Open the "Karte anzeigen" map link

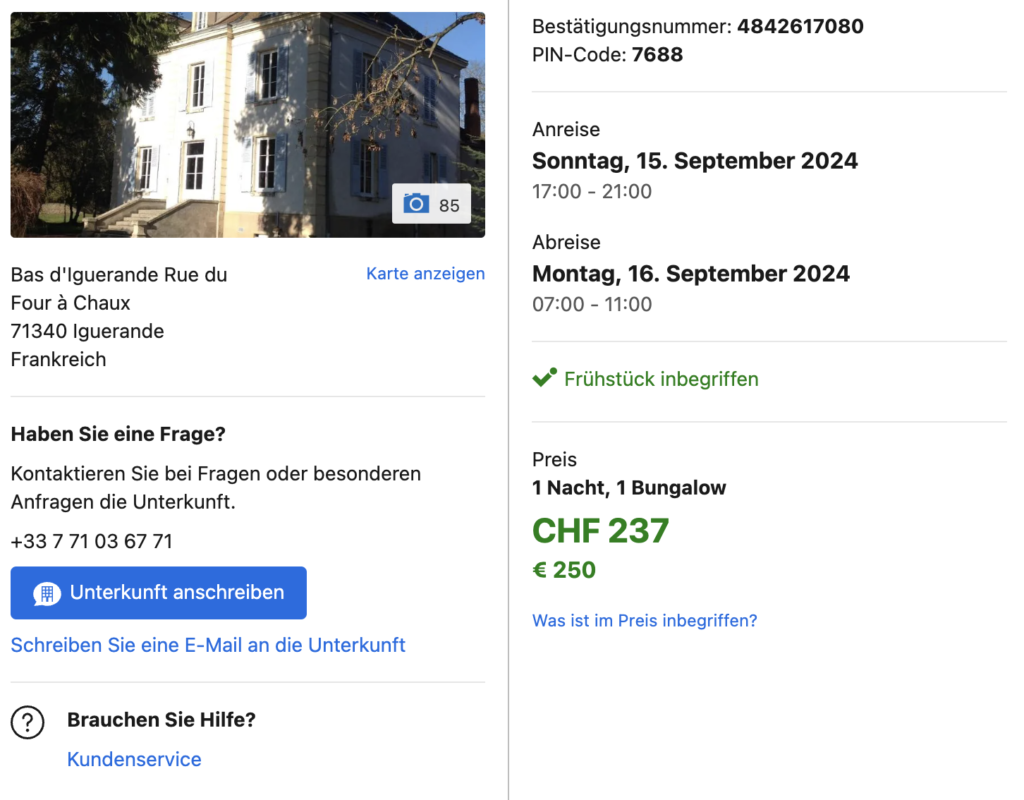[x=425, y=273]
